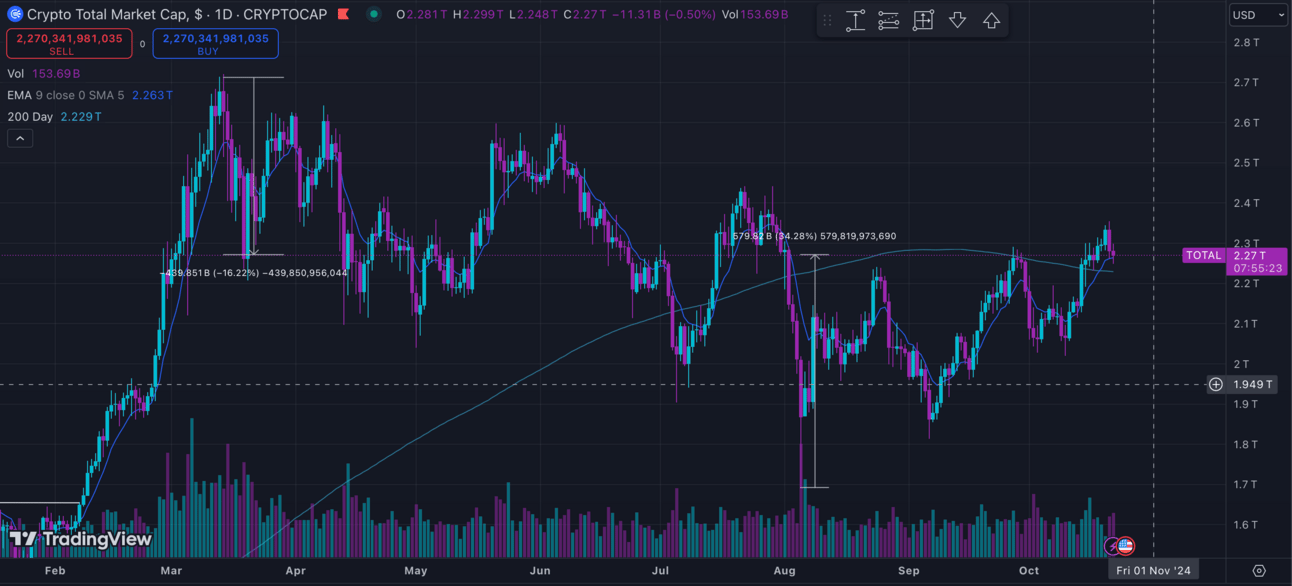Viewport: 1292px width, 586px height.
Task: Open the chart settings hexagon gear icon
Action: tap(1259, 571)
